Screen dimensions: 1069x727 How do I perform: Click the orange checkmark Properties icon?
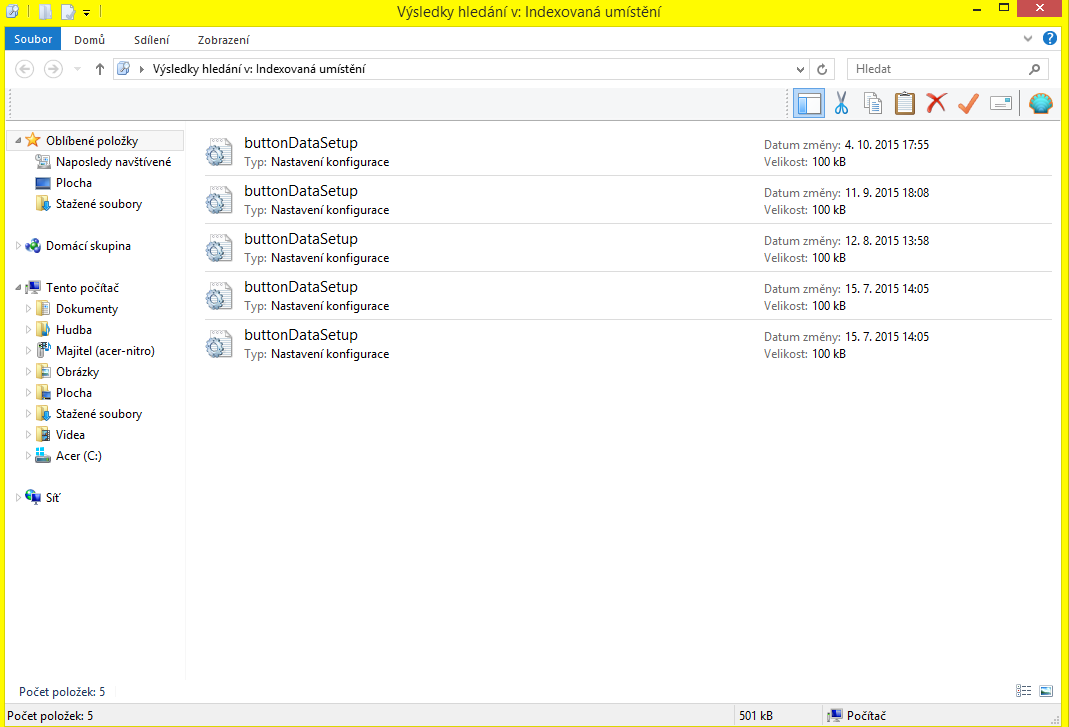click(967, 103)
